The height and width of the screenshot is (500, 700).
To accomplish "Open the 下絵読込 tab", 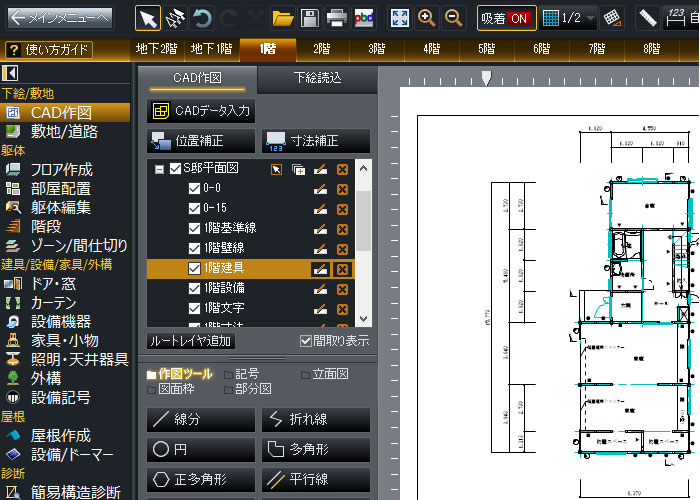I will [317, 80].
